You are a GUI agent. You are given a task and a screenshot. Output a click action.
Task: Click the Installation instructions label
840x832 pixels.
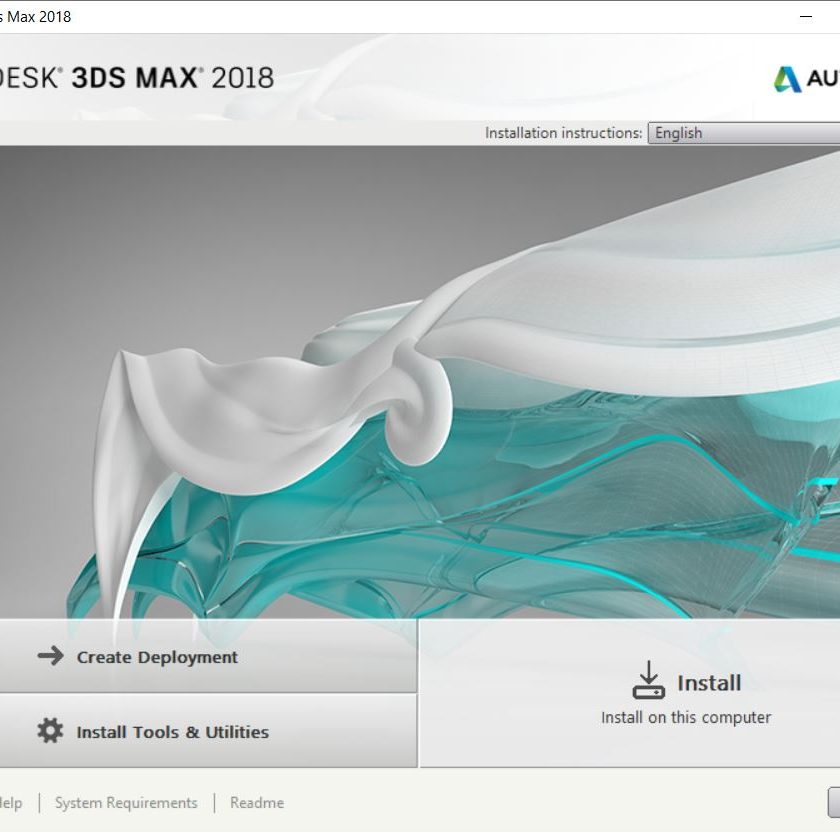(x=564, y=133)
